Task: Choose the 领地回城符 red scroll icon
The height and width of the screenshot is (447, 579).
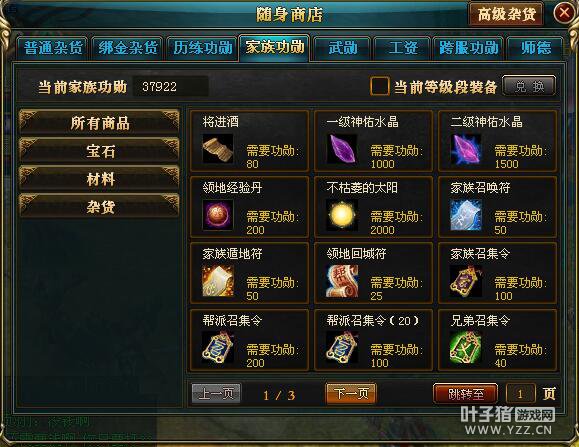Action: [x=342, y=281]
